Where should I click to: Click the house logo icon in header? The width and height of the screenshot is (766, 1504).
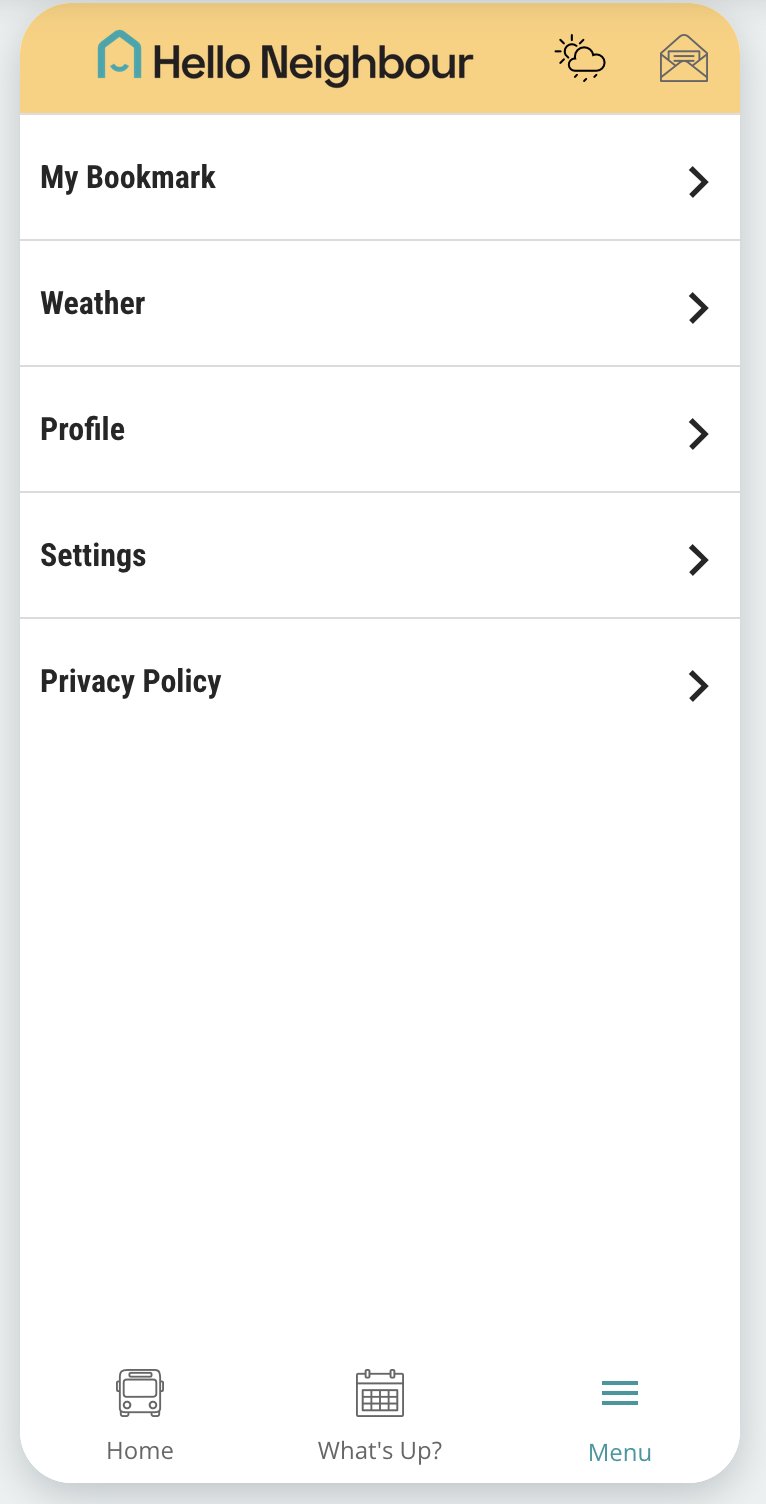click(x=119, y=56)
